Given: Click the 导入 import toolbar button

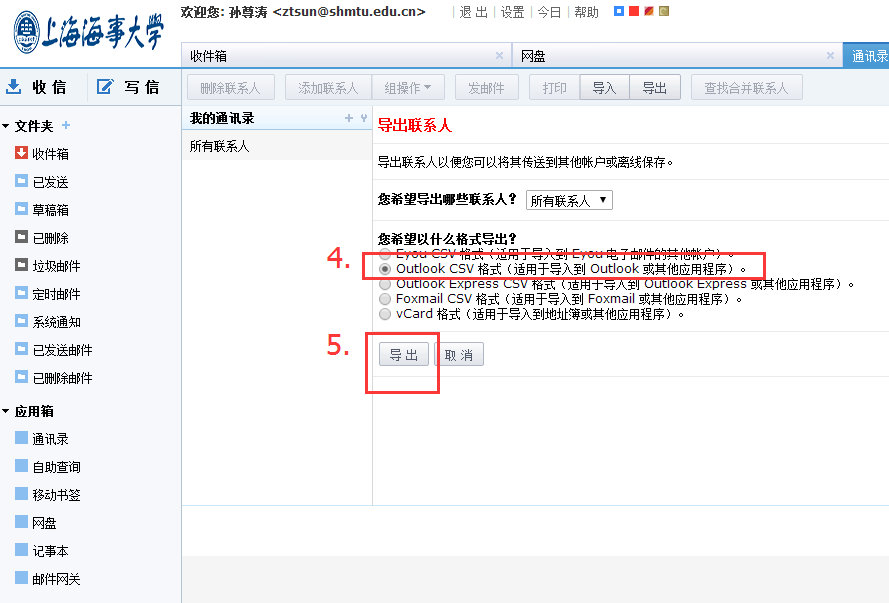Looking at the screenshot, I should point(604,88).
